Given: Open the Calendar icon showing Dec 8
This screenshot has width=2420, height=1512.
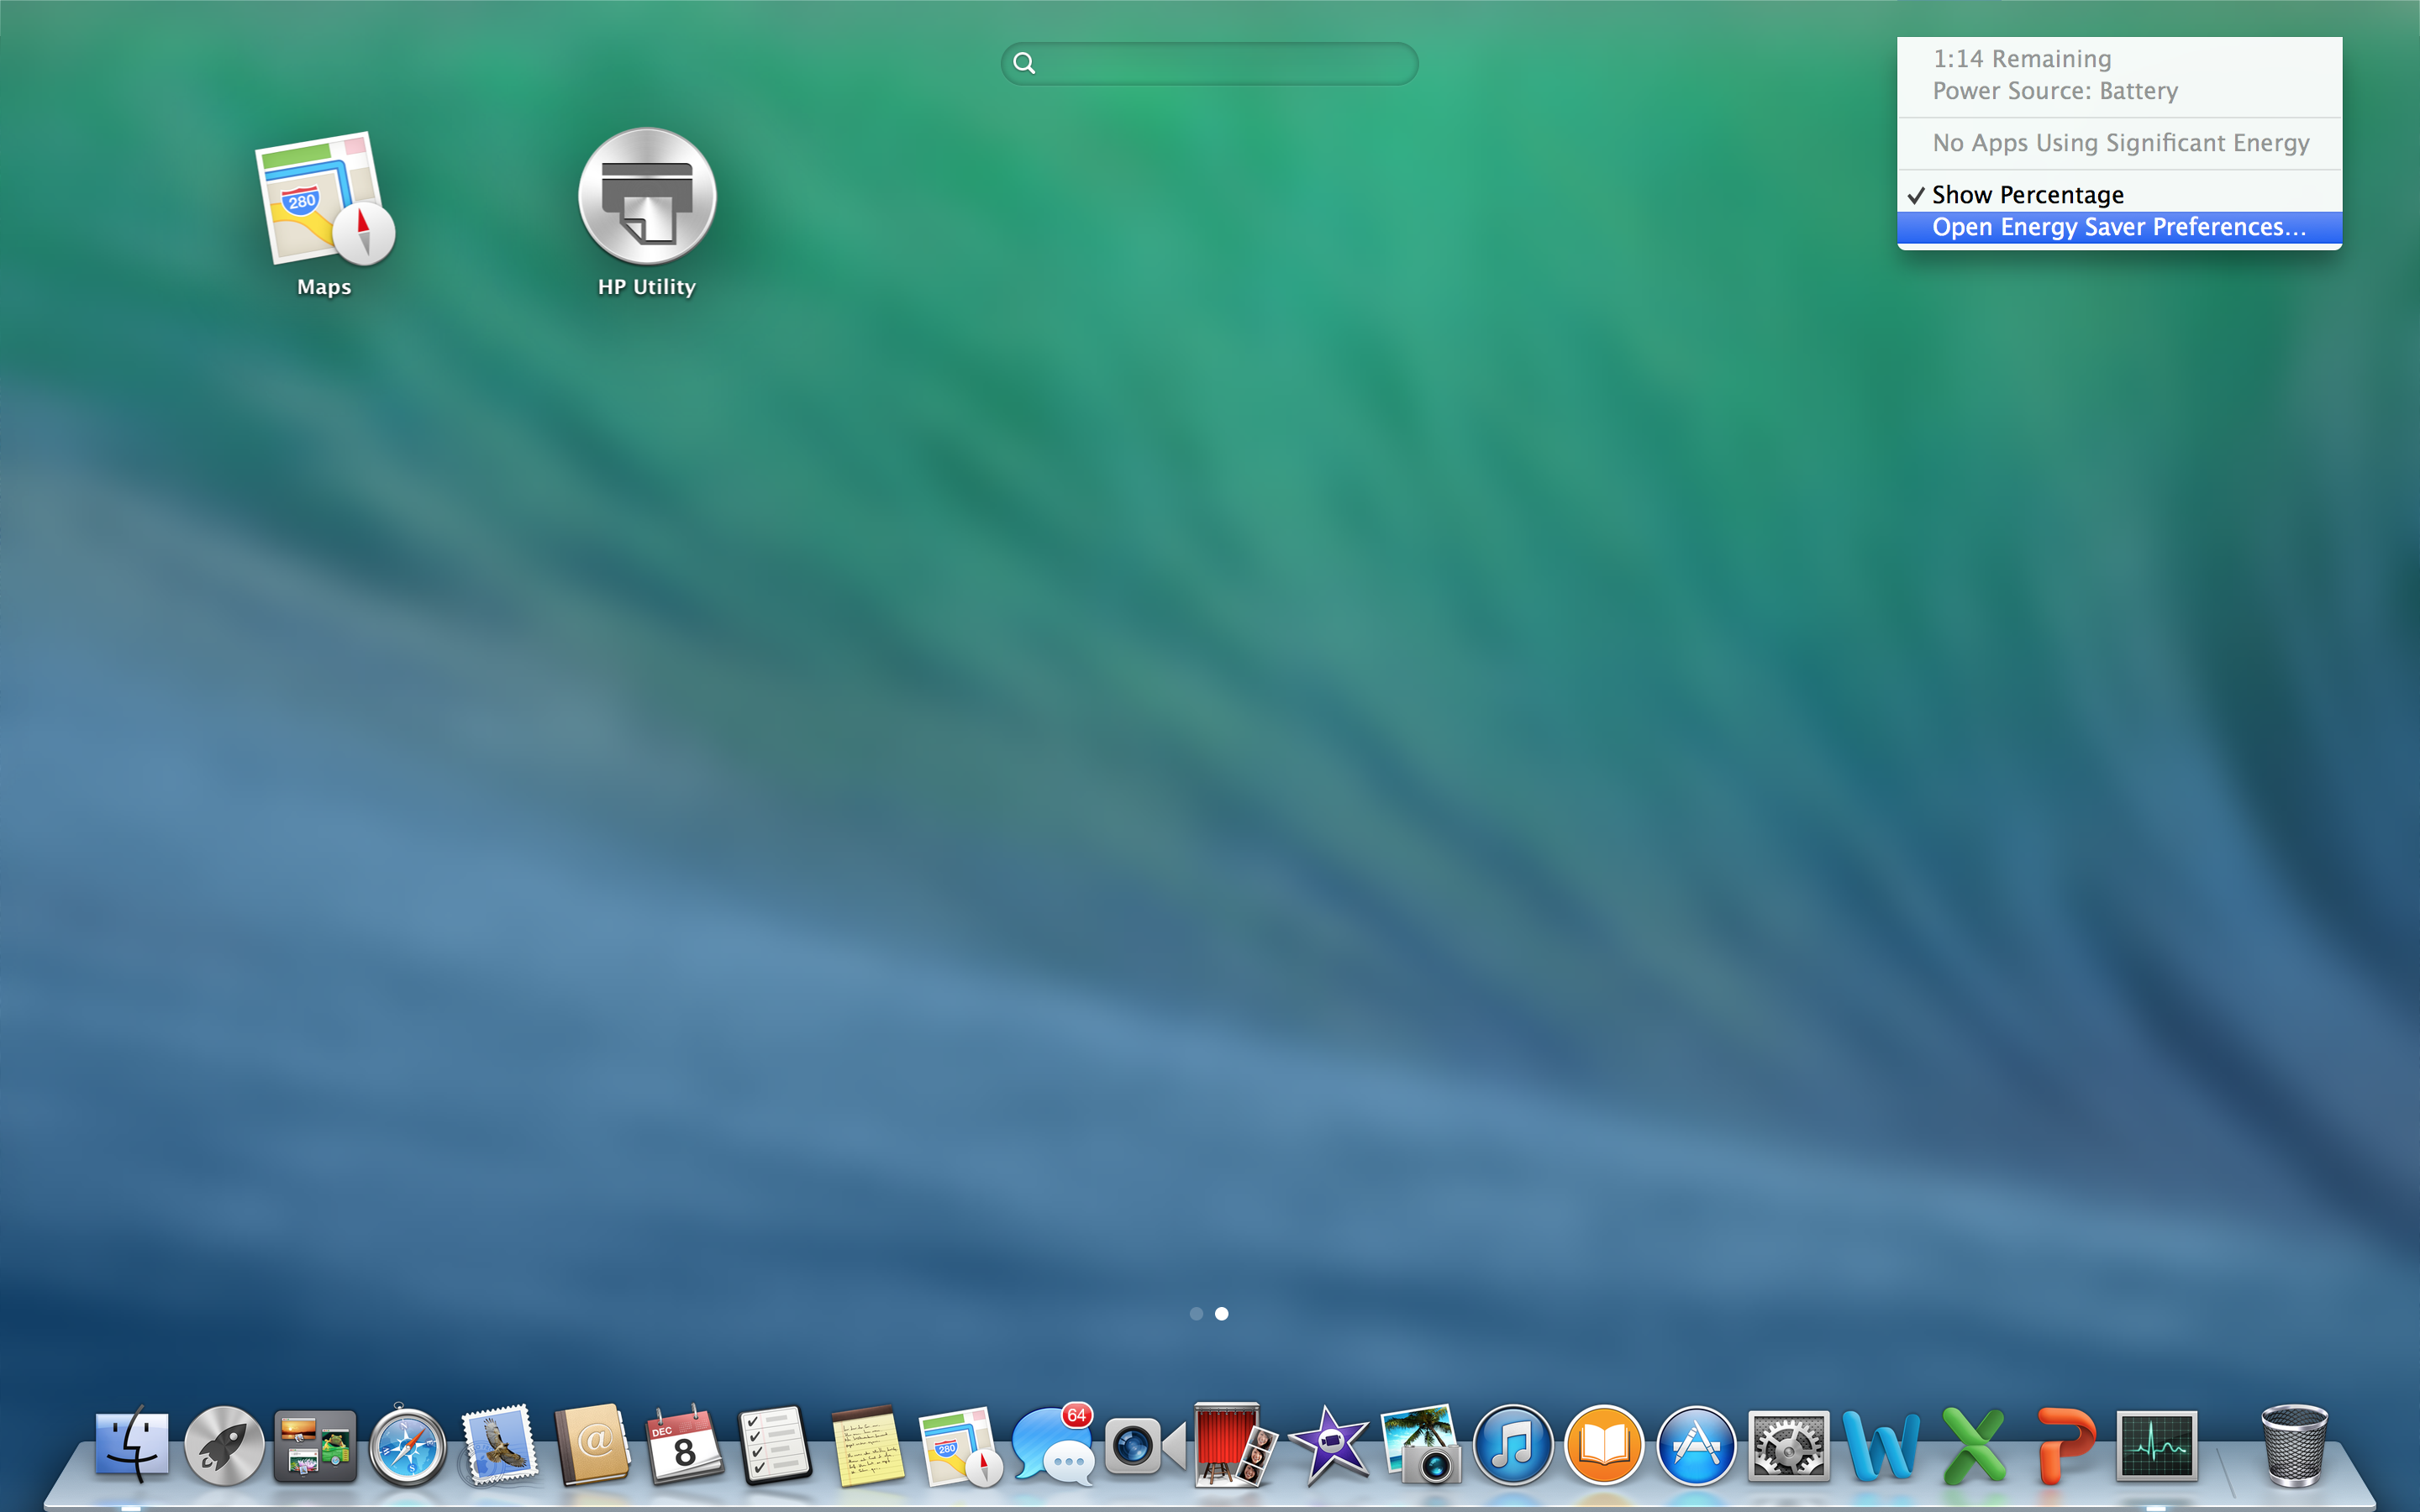Looking at the screenshot, I should point(683,1446).
